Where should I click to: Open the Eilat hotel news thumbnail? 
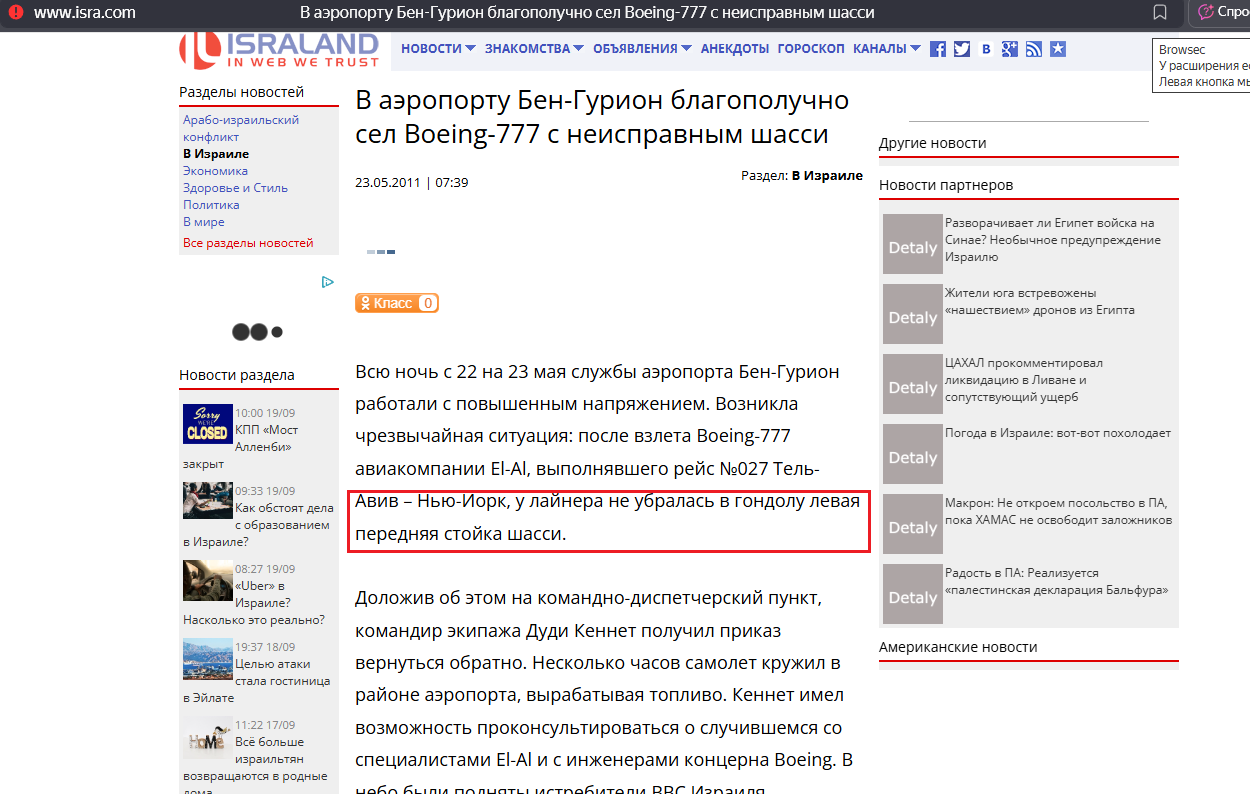[x=208, y=658]
